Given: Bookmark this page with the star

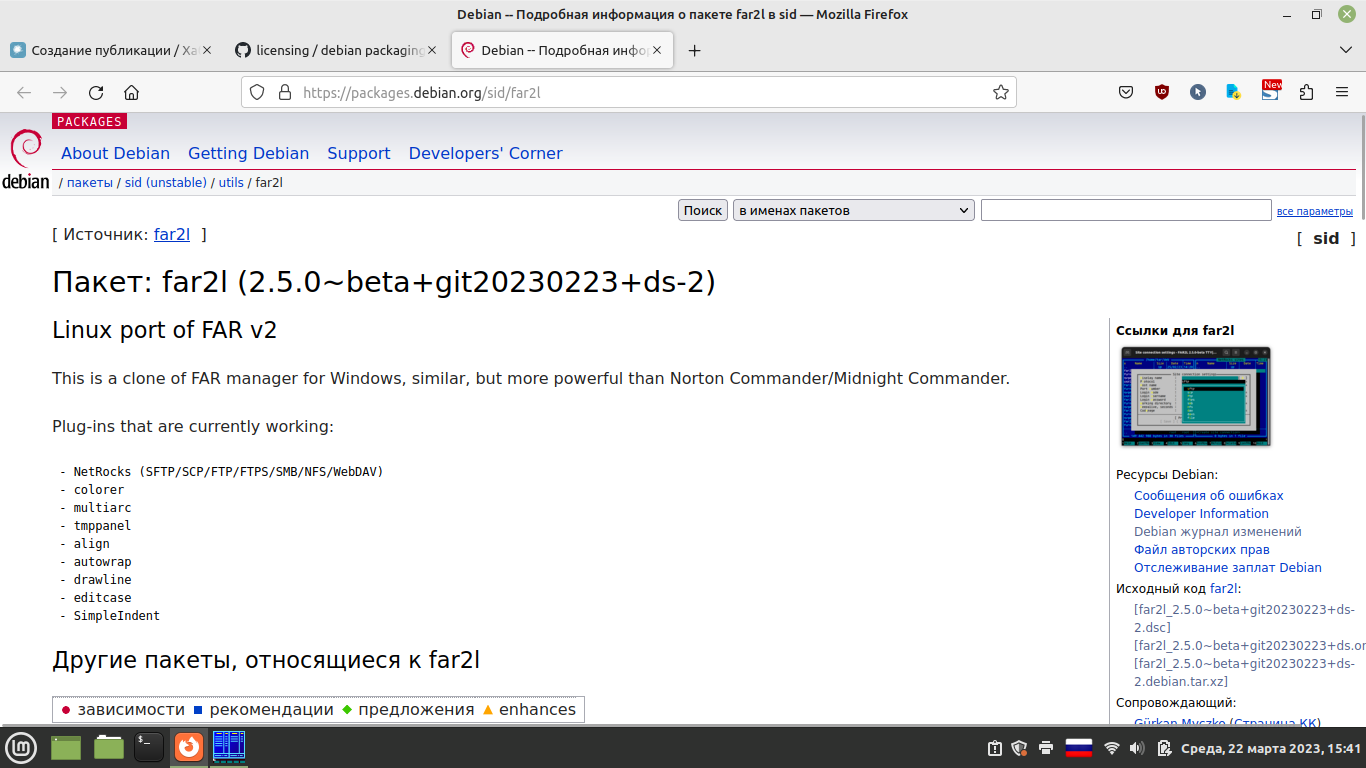Looking at the screenshot, I should (x=1000, y=92).
